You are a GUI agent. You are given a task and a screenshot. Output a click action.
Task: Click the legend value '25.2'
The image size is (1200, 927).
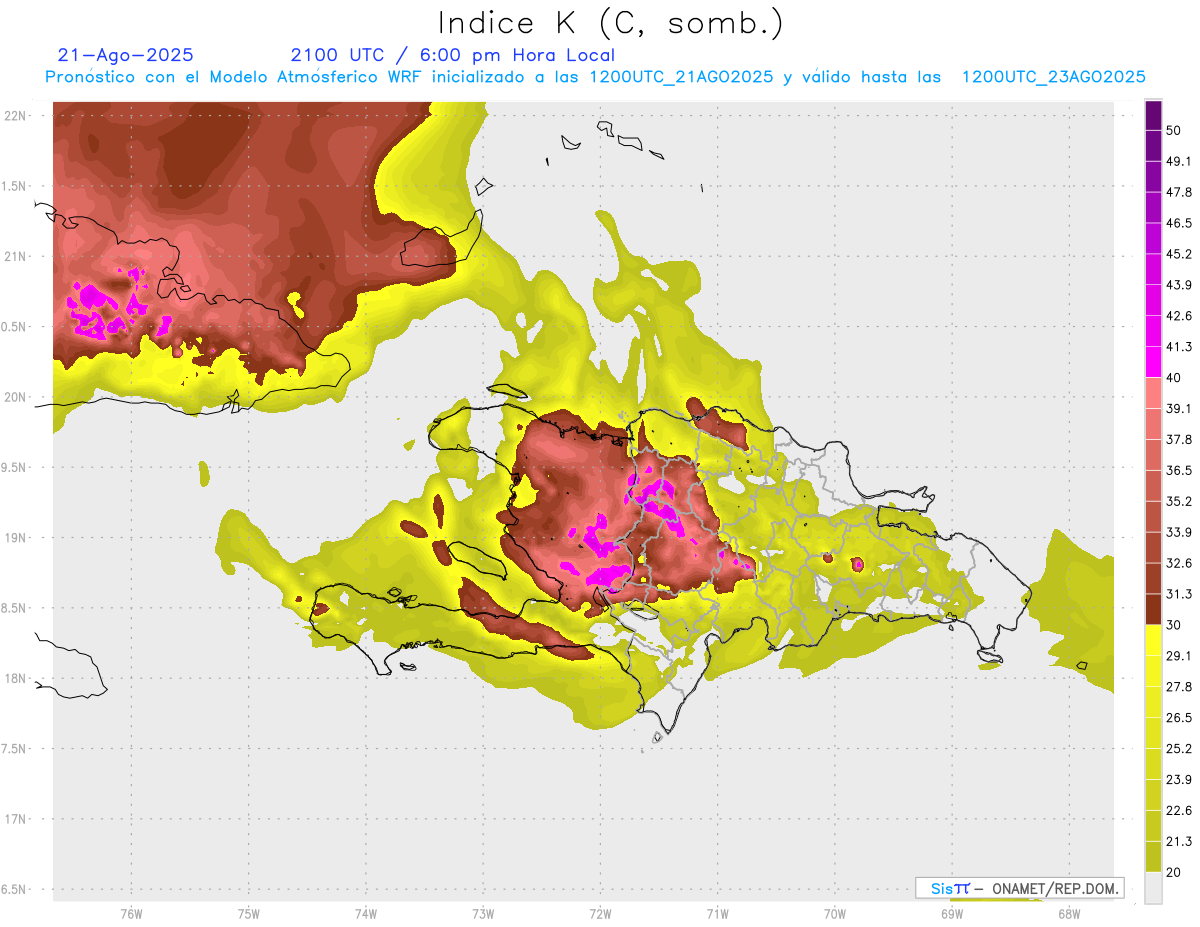(1179, 749)
